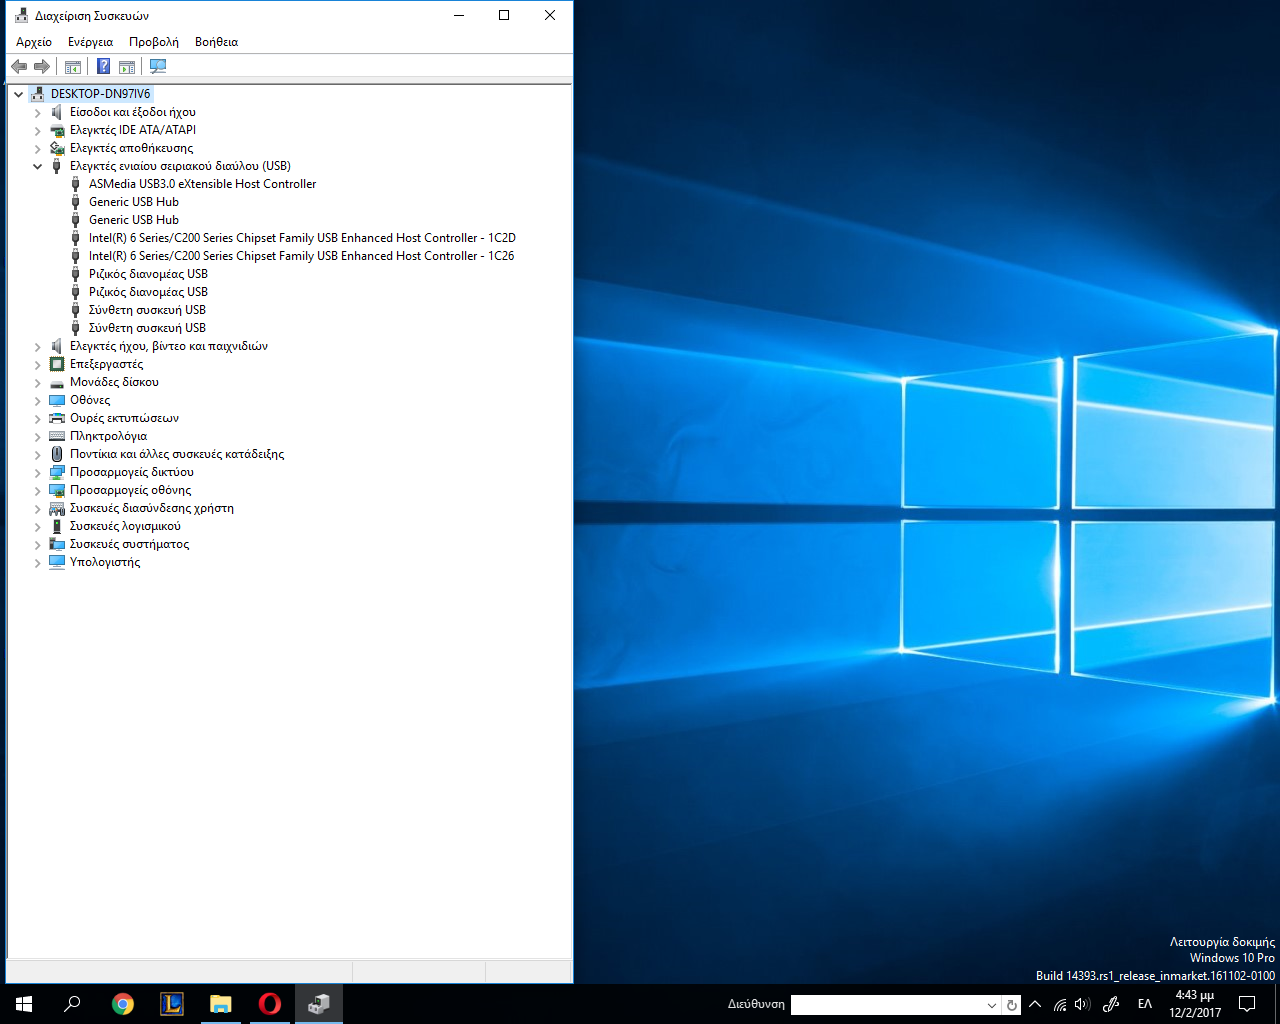
Task: Click the taskbar Διεύθυνση address input field
Action: 886,1005
